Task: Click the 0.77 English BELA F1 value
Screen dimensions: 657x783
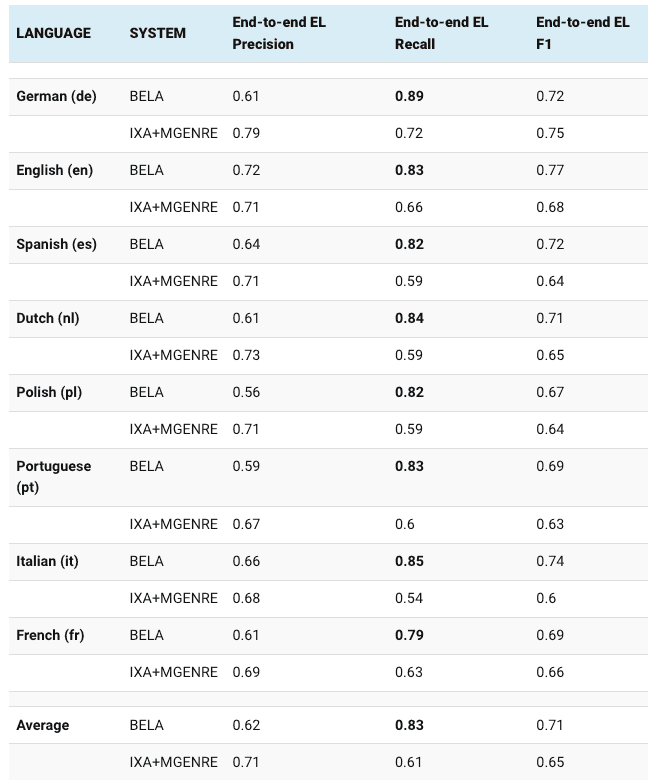Action: 550,170
